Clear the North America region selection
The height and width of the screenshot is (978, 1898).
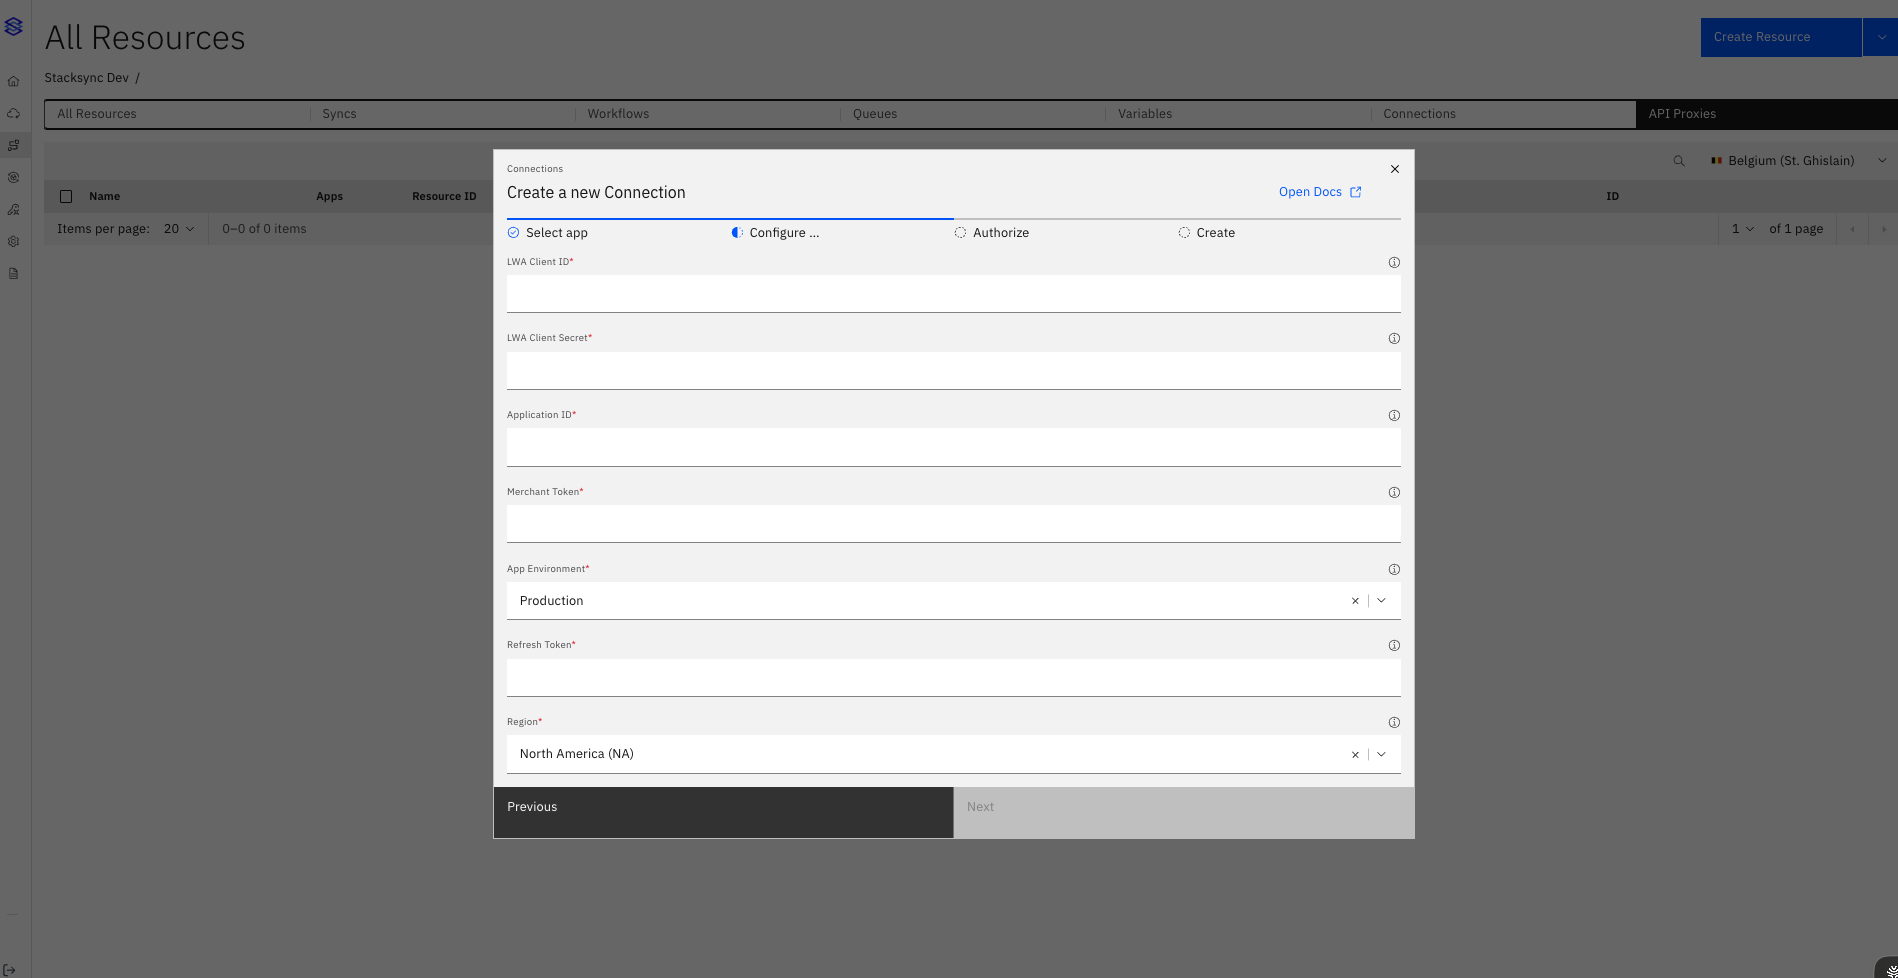pos(1355,754)
